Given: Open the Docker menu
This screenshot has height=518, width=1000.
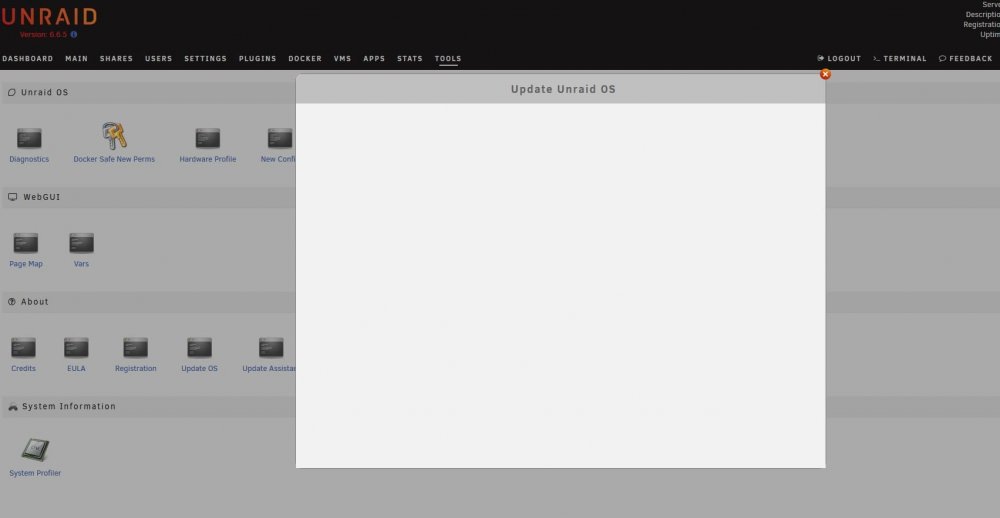Looking at the screenshot, I should [x=305, y=59].
